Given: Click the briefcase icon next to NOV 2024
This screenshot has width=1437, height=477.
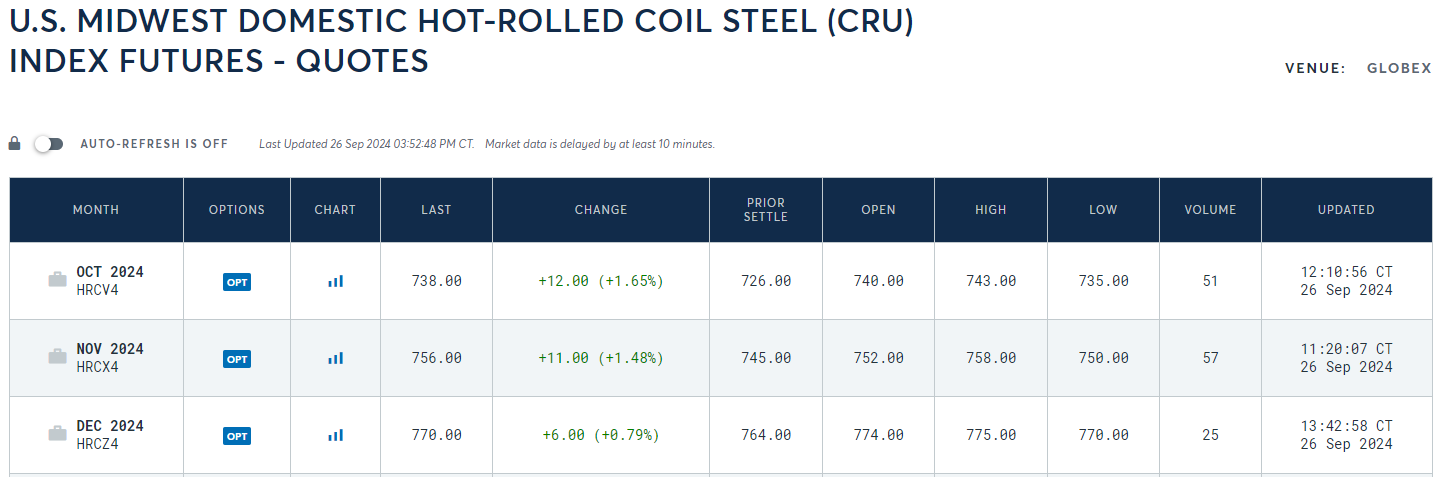Looking at the screenshot, I should [x=58, y=357].
